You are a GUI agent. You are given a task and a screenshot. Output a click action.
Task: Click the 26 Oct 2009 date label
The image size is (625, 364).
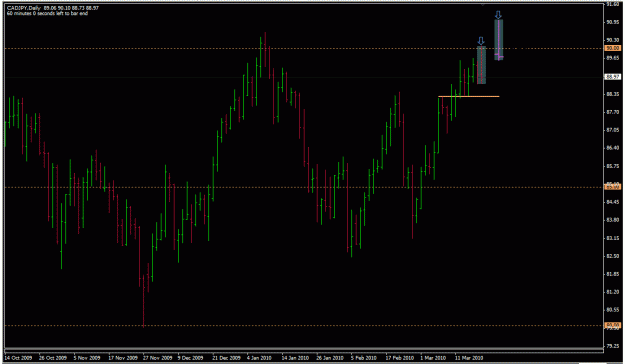point(52,358)
